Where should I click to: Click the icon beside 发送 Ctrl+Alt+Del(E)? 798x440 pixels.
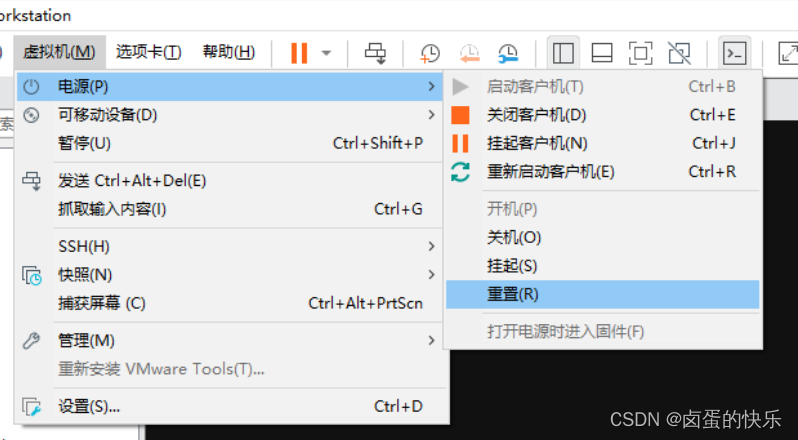tap(32, 181)
